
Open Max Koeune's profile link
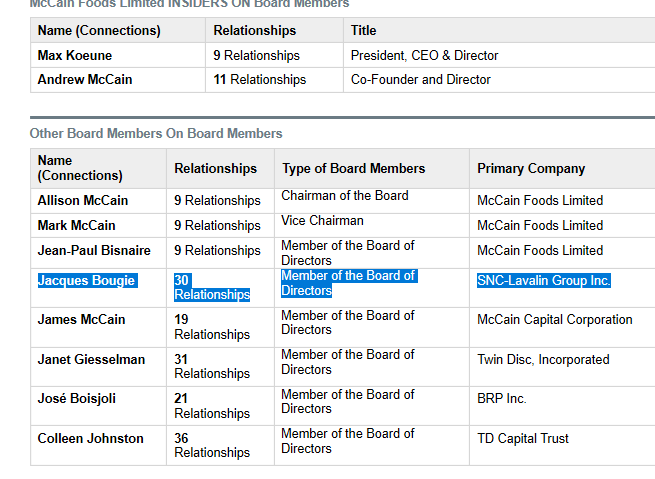[75, 55]
